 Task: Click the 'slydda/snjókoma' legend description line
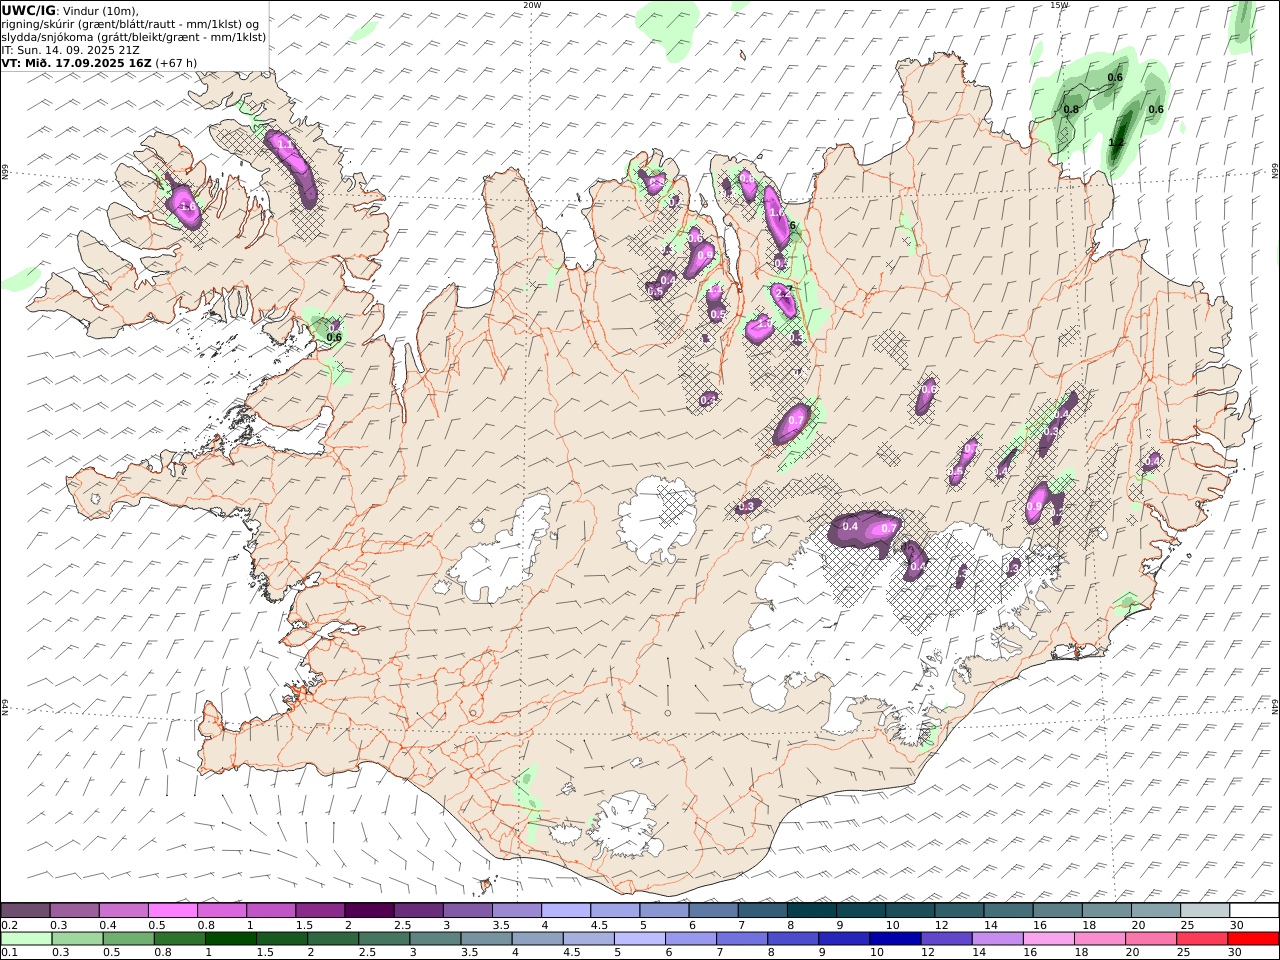pyautogui.click(x=134, y=36)
